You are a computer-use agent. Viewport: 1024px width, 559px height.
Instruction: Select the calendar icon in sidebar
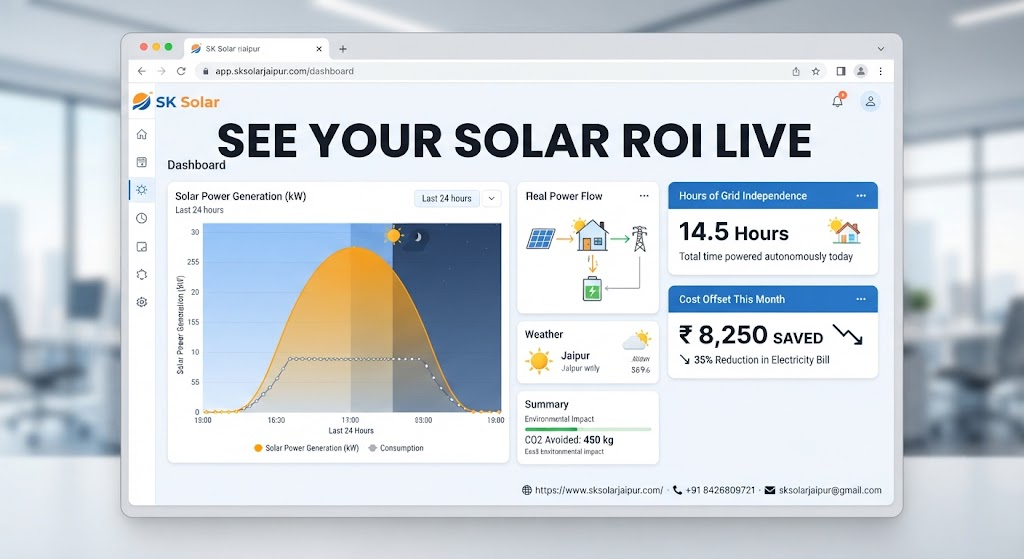142,162
